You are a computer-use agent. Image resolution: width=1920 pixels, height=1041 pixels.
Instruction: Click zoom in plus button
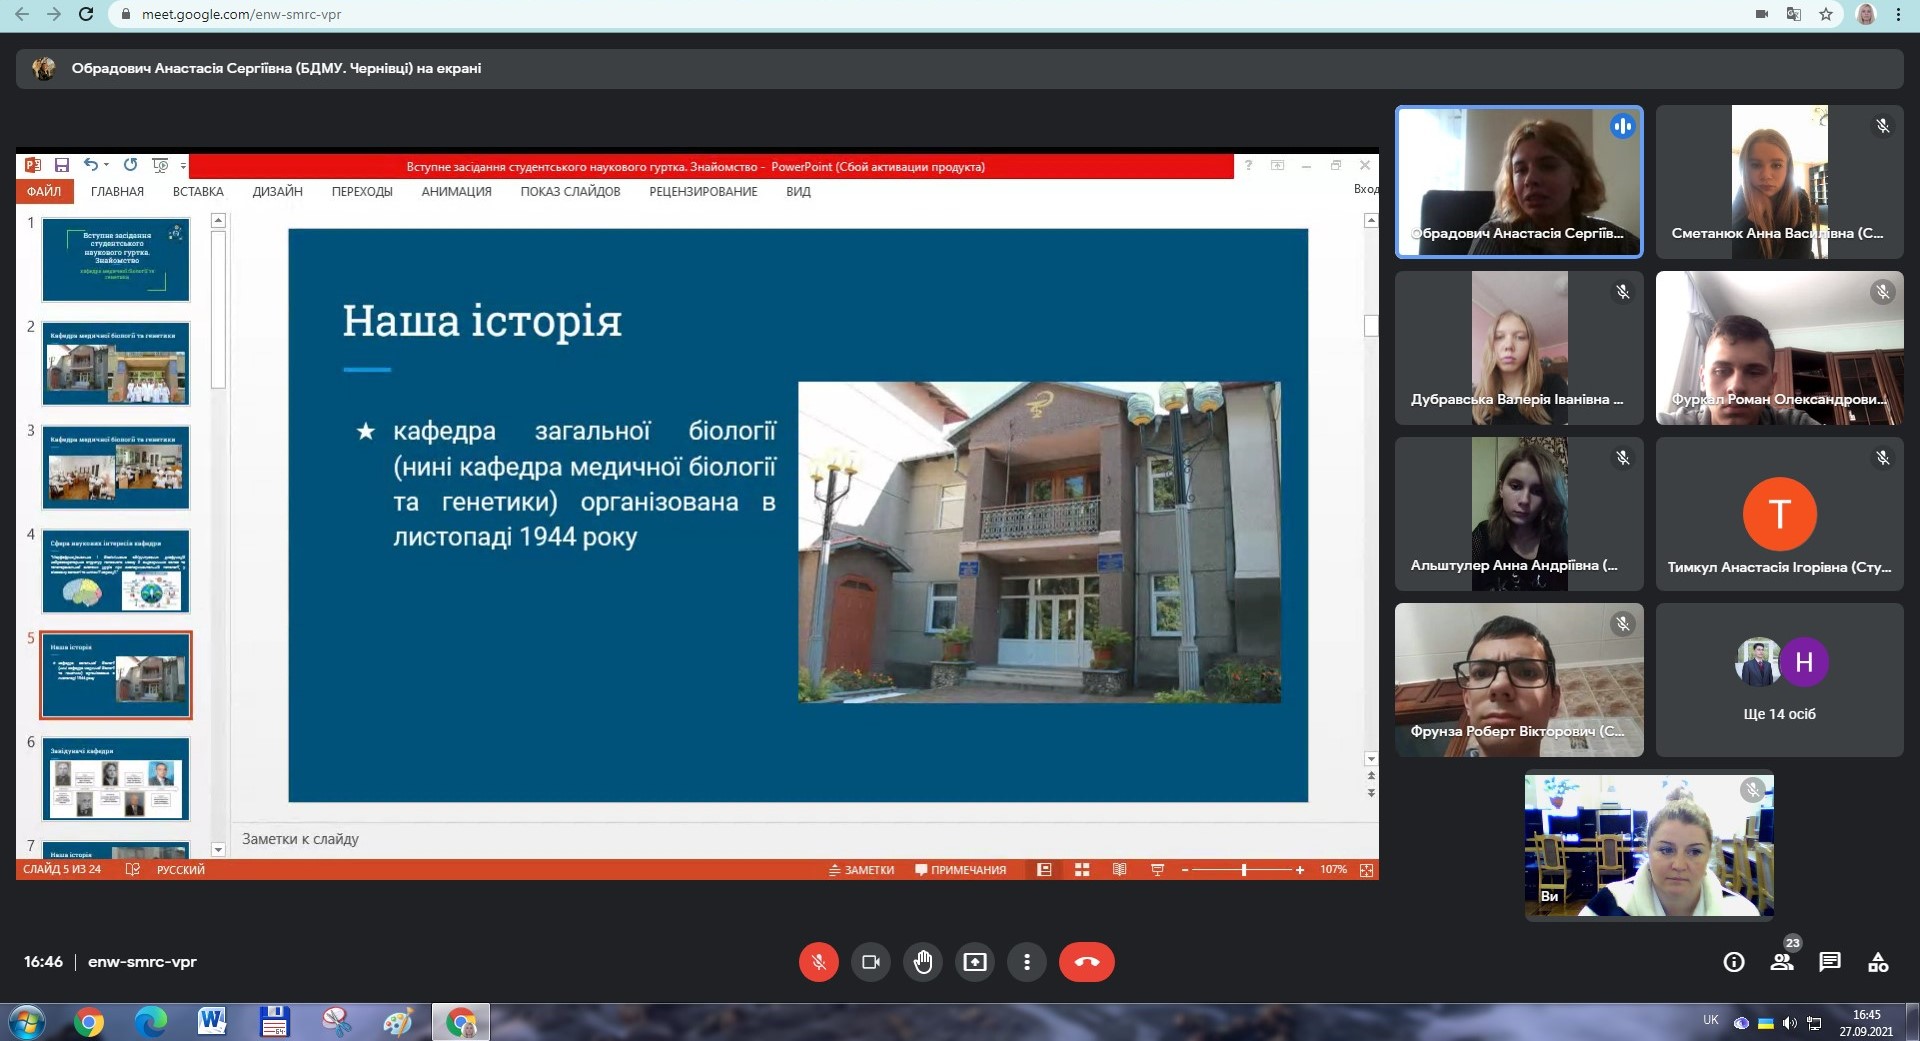pyautogui.click(x=1300, y=870)
